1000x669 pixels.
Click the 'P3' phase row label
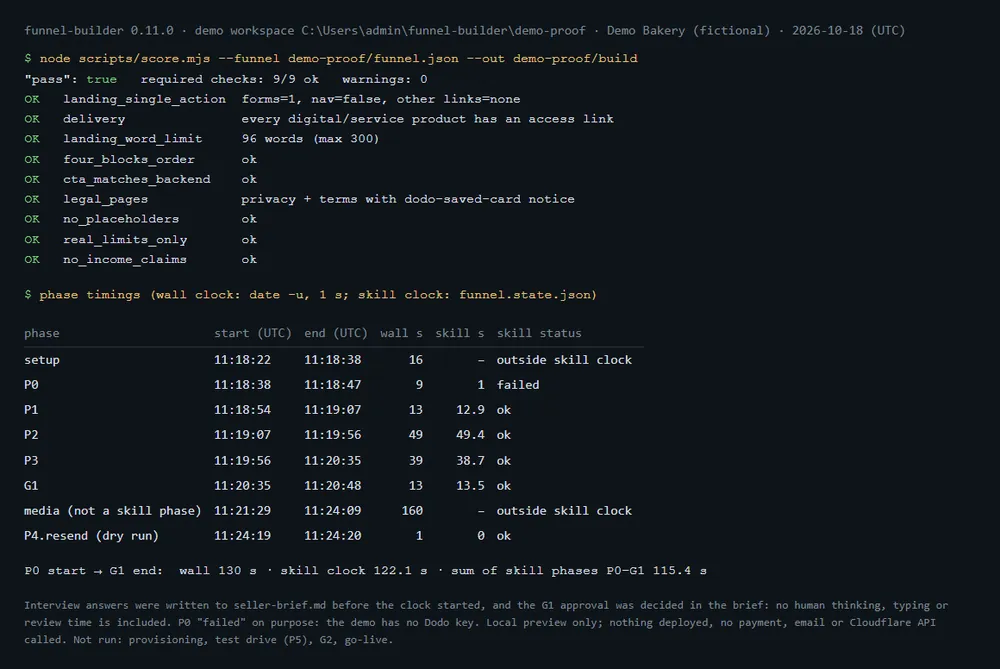click(31, 460)
